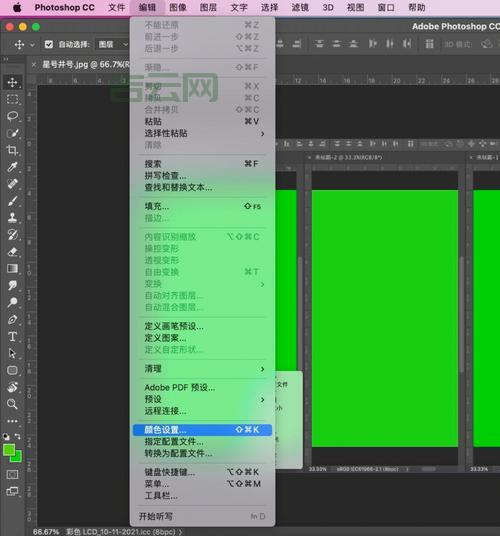Toggle the 自动选择 checkbox
Image resolution: width=500 pixels, height=536 pixels.
pyautogui.click(x=49, y=44)
